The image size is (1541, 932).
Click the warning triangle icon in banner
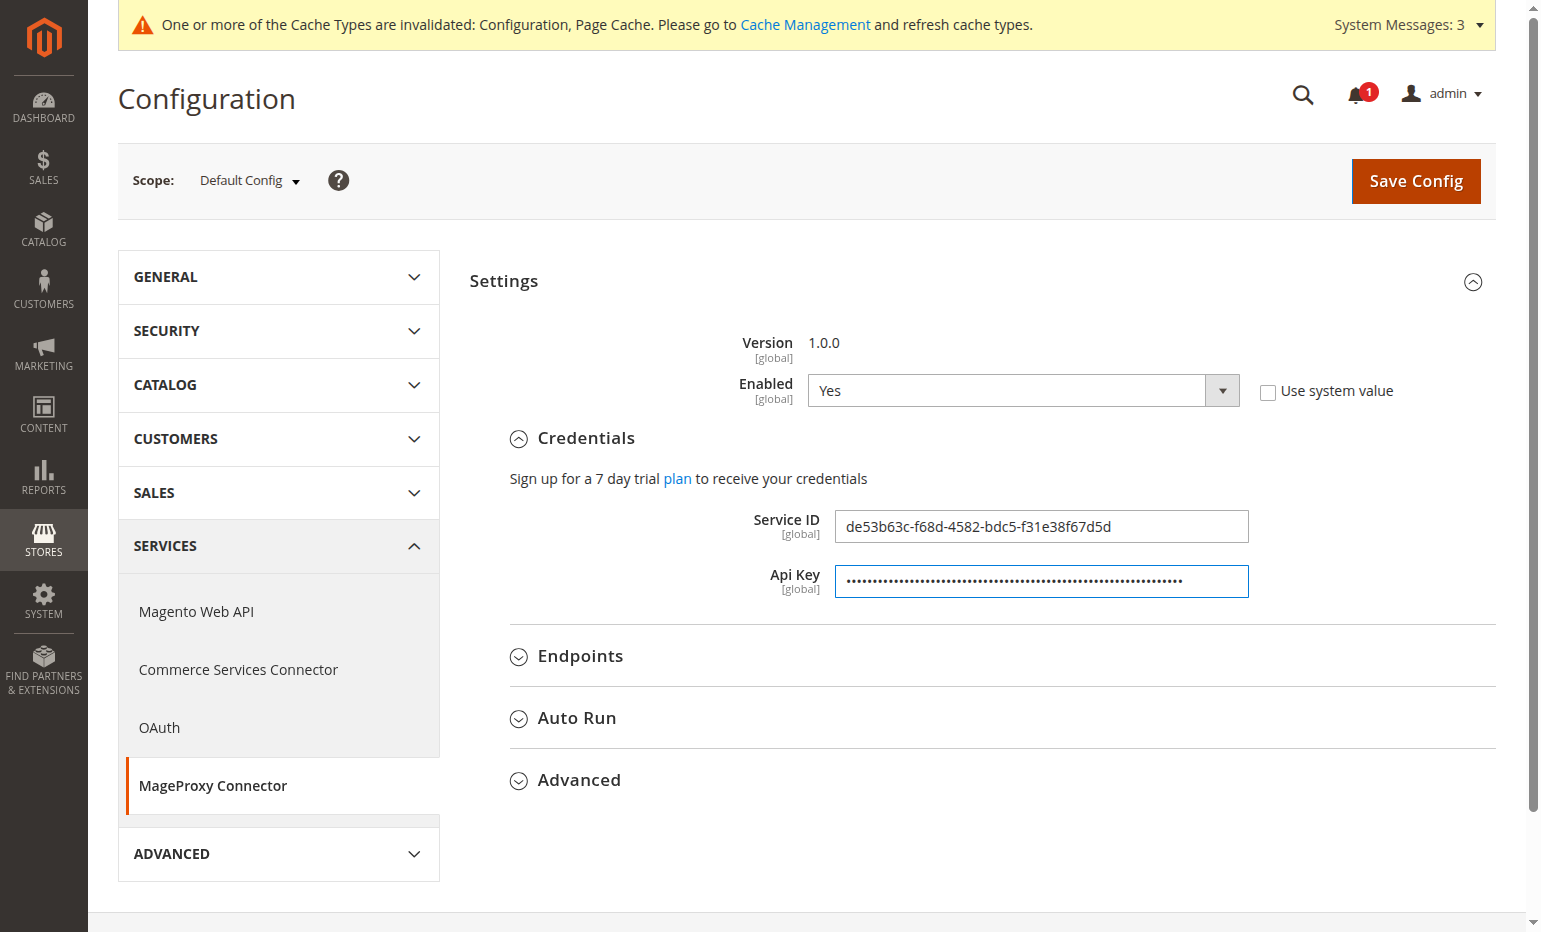point(143,25)
